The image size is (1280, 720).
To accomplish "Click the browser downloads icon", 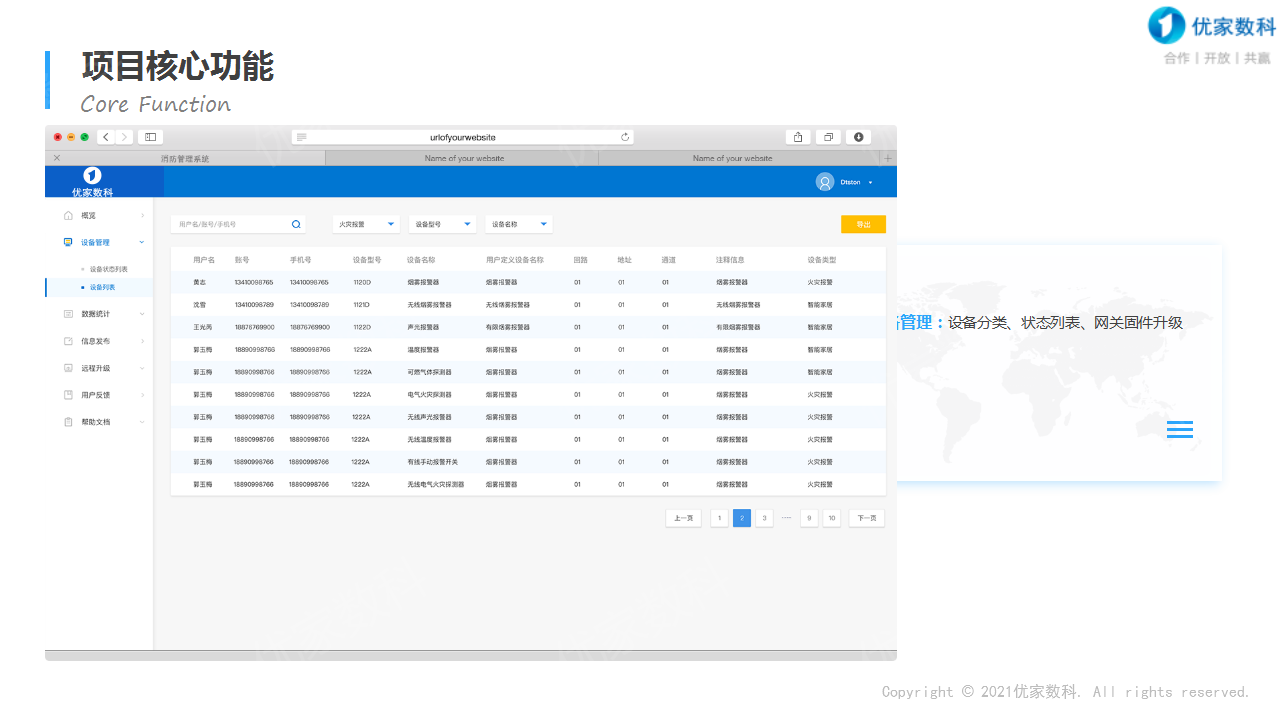I will pyautogui.click(x=859, y=137).
